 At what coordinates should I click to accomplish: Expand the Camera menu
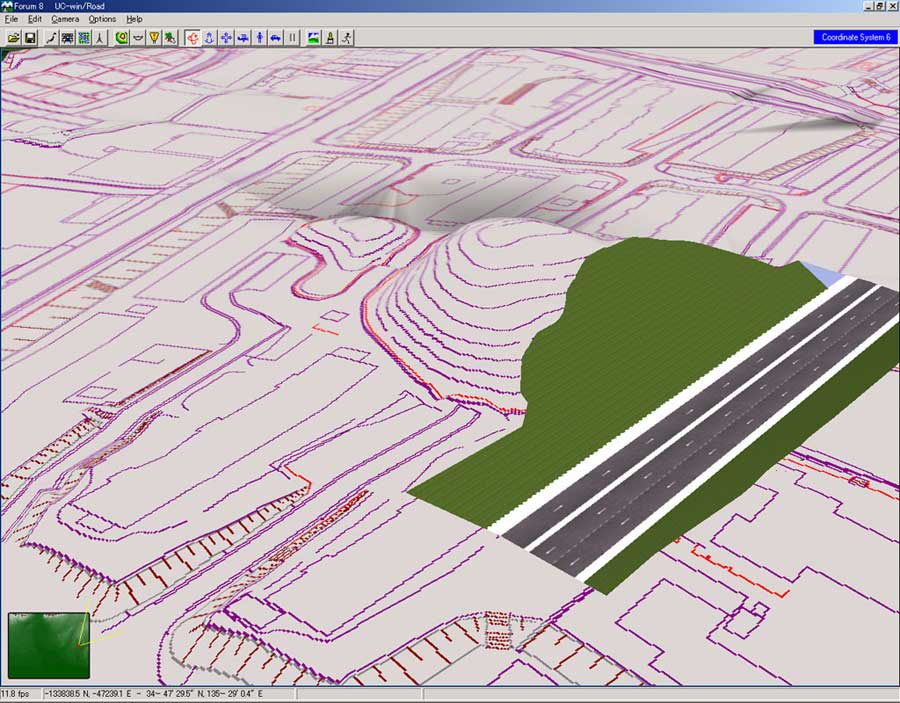click(65, 19)
